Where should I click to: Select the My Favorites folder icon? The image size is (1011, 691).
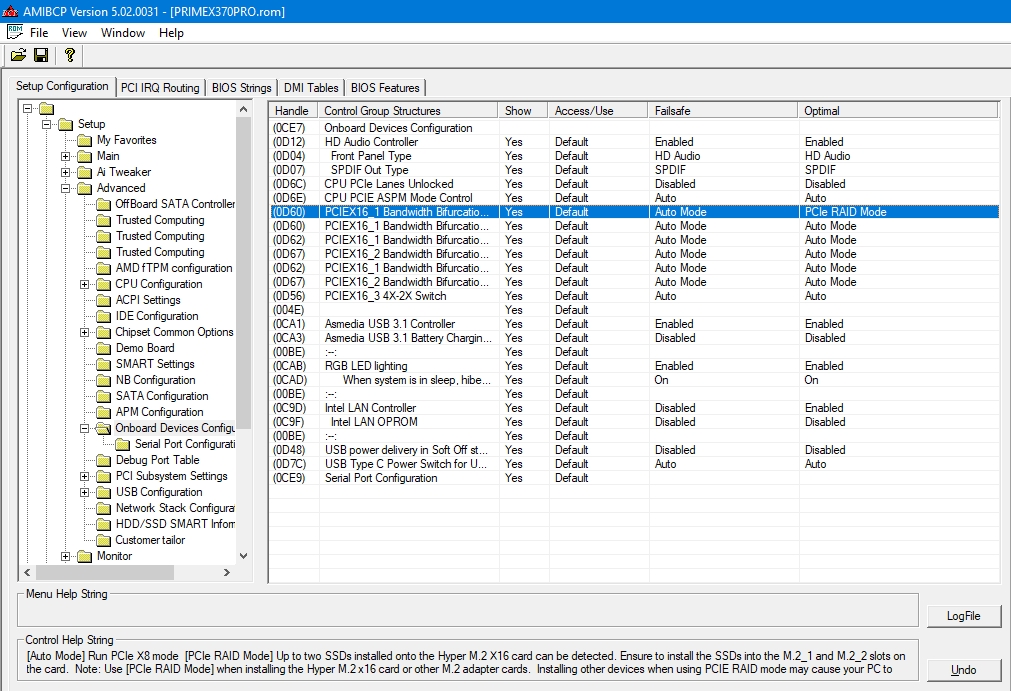coord(84,141)
